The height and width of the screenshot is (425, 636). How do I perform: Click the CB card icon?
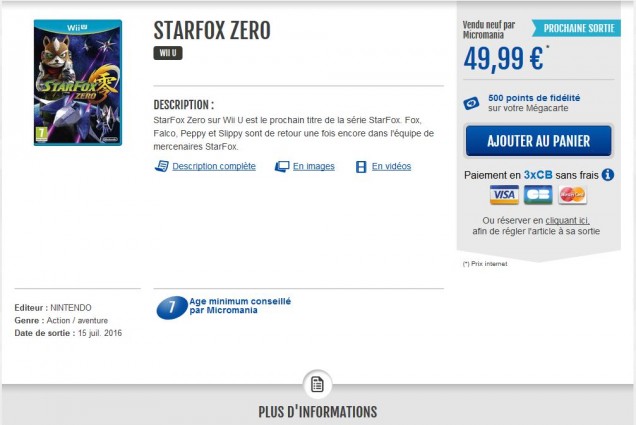[538, 194]
